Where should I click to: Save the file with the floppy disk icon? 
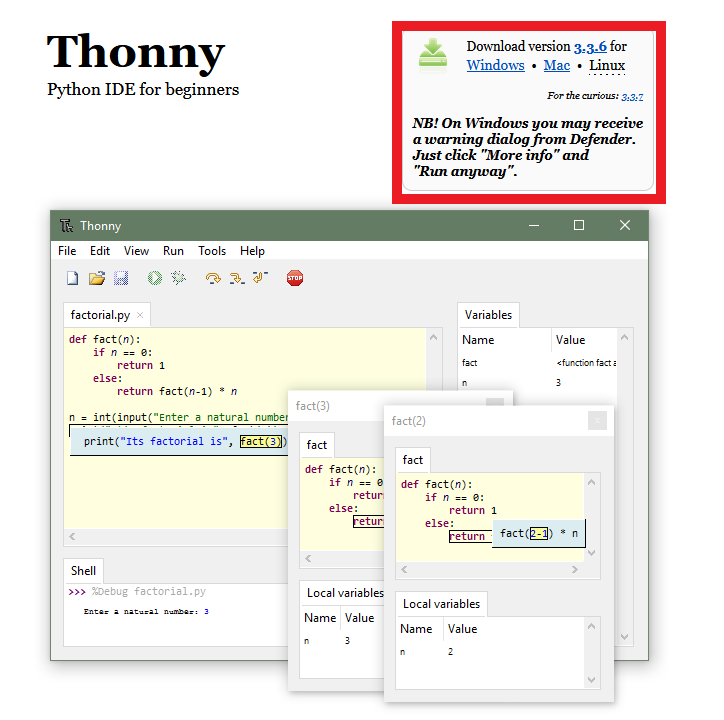121,278
